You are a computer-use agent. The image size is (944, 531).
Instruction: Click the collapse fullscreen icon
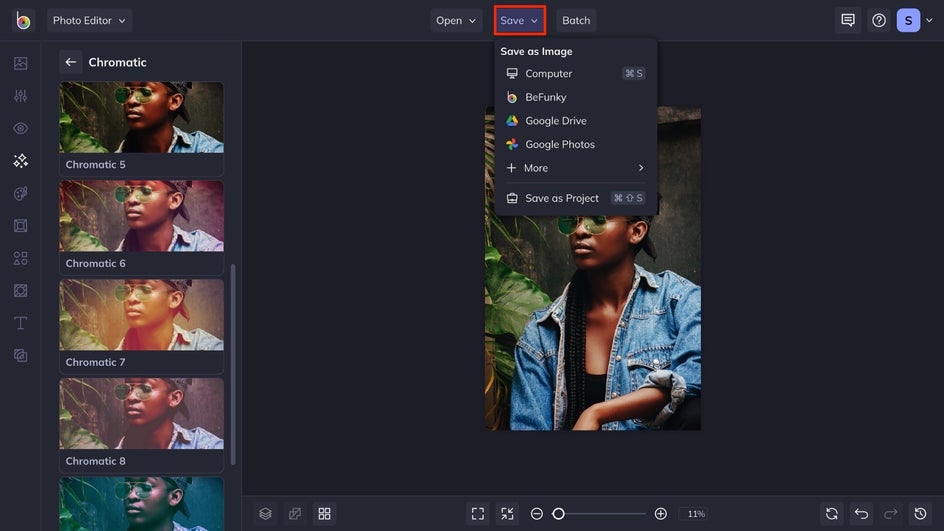point(508,514)
